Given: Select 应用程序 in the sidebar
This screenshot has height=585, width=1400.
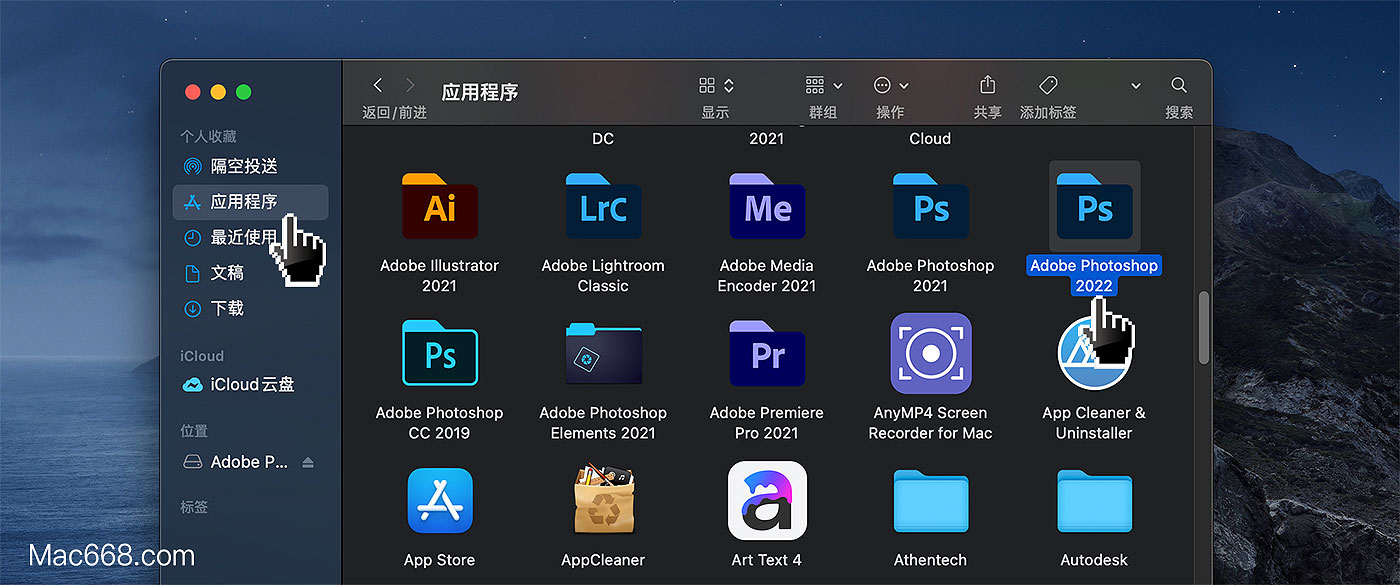Looking at the screenshot, I should tap(251, 202).
